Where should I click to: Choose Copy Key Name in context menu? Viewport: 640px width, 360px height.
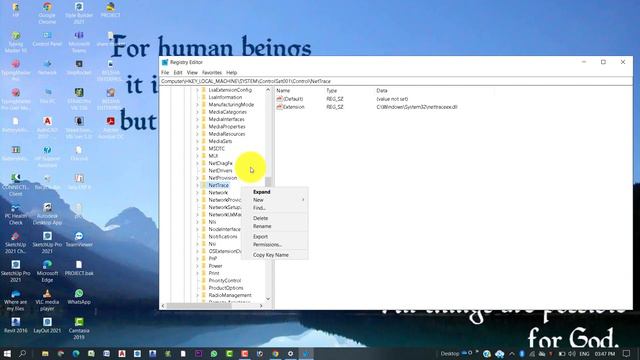coord(274,255)
